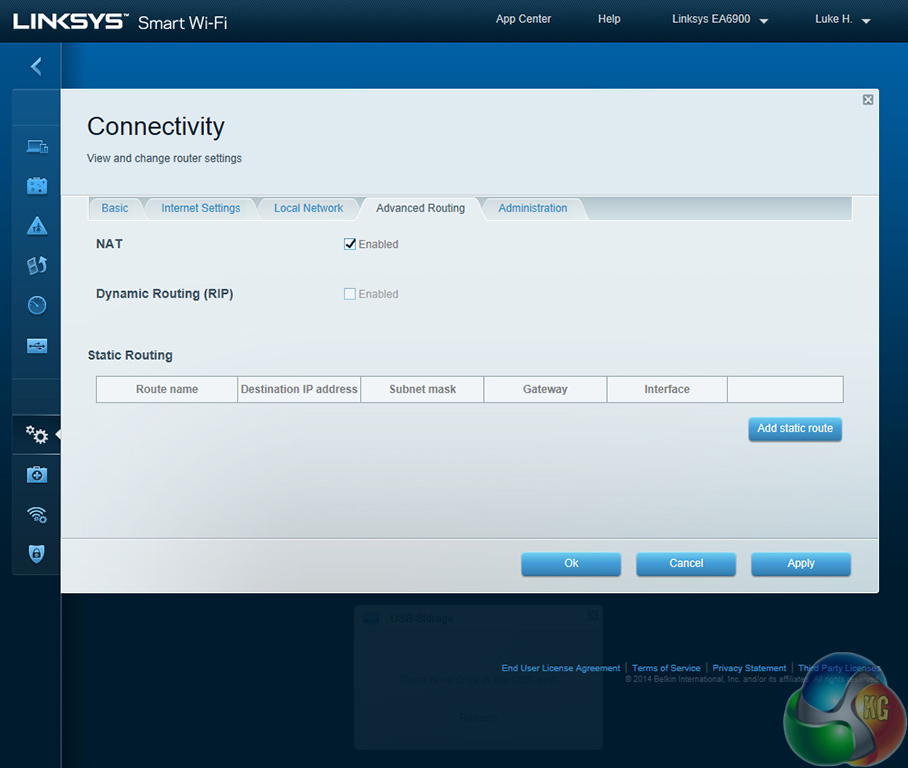Expand the Linksys EA6900 dropdown
This screenshot has width=908, height=768.
(x=720, y=20)
